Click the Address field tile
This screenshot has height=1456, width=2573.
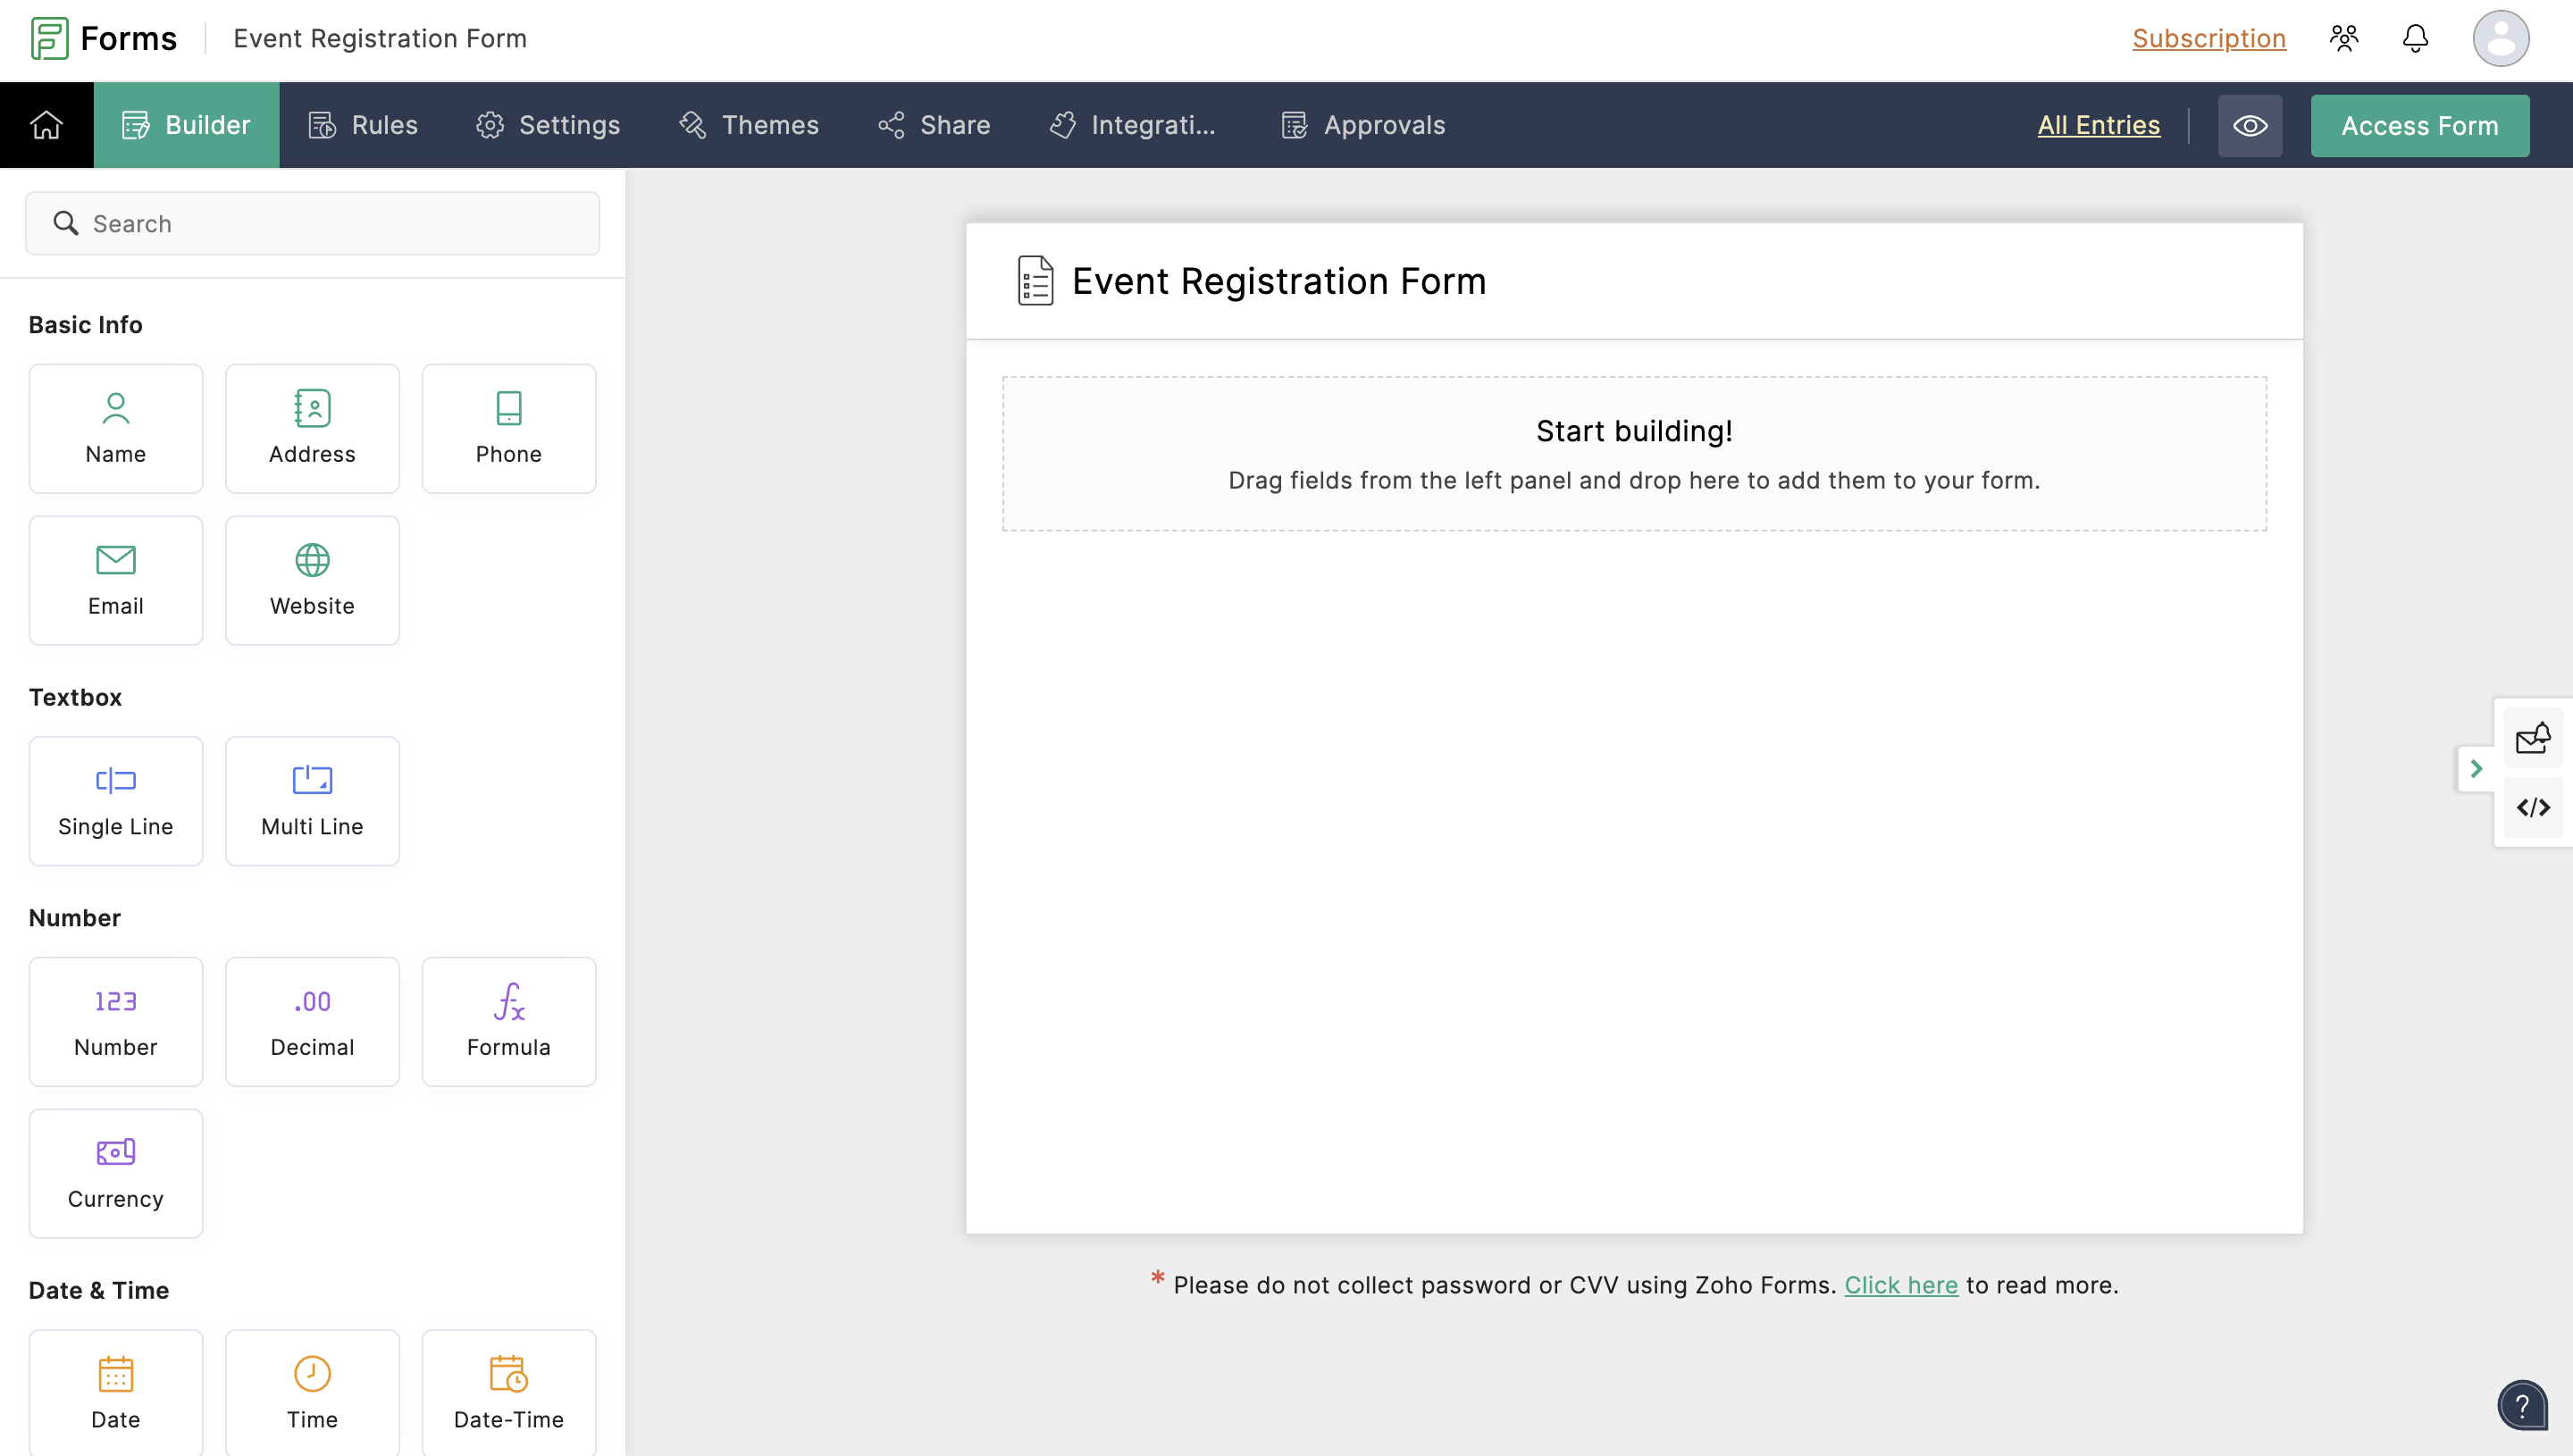coord(312,428)
